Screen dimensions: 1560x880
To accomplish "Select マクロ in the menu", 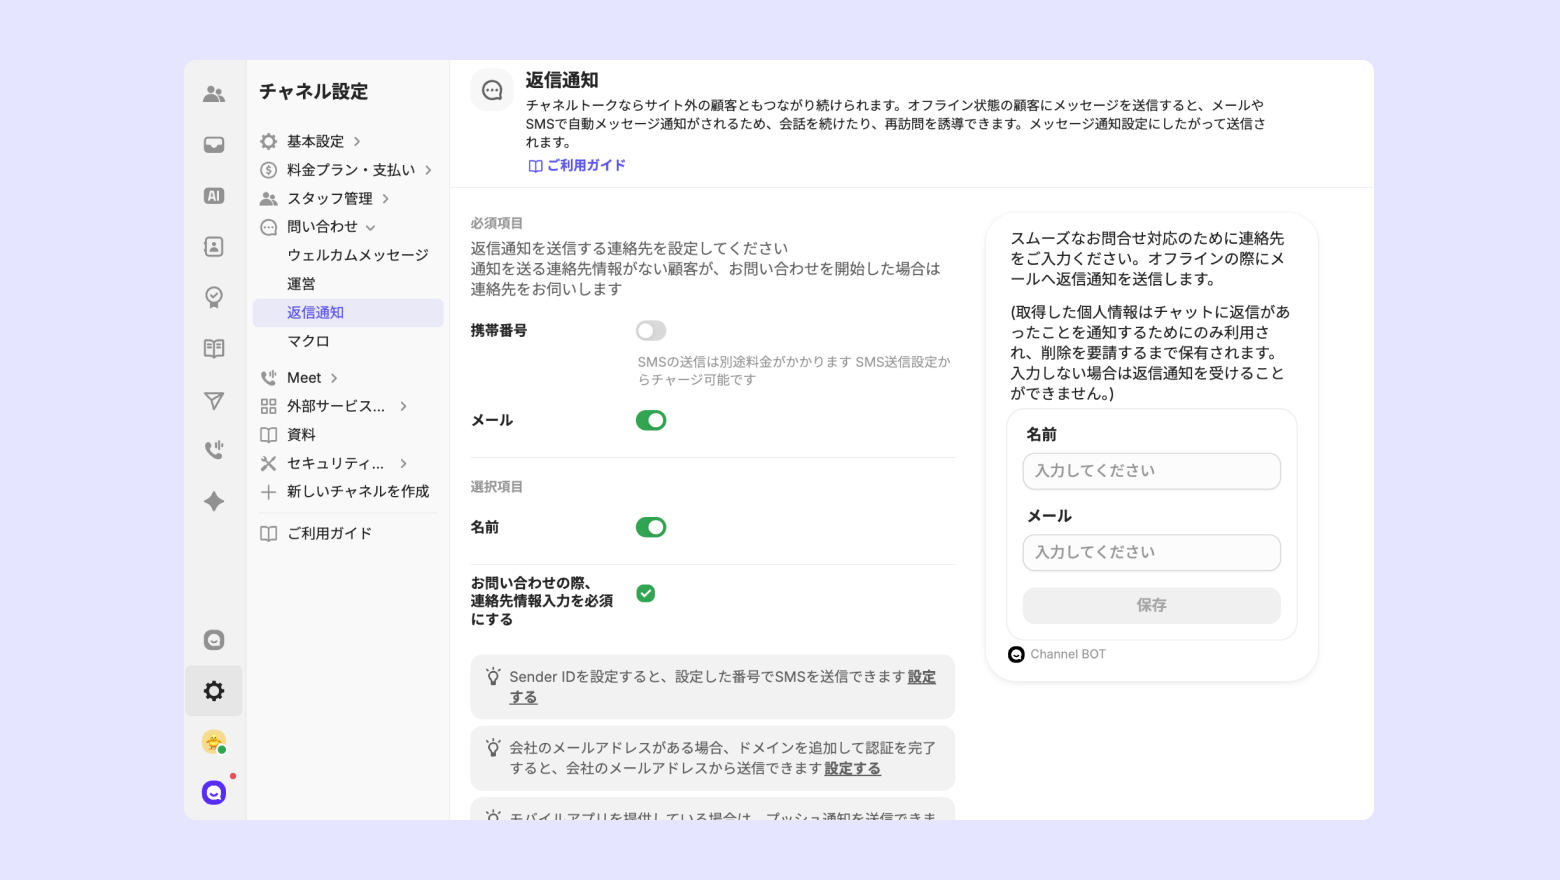I will point(308,341).
